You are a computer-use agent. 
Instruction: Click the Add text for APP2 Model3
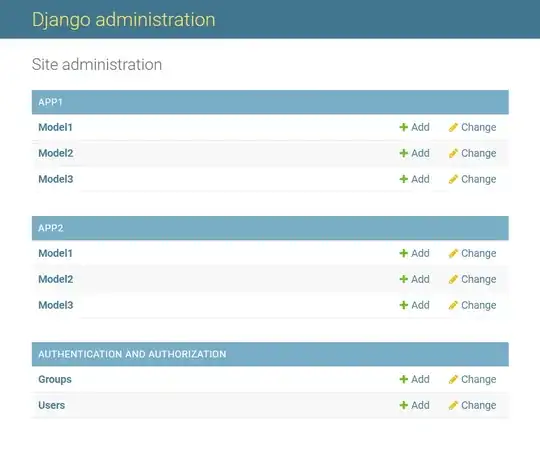pos(420,305)
